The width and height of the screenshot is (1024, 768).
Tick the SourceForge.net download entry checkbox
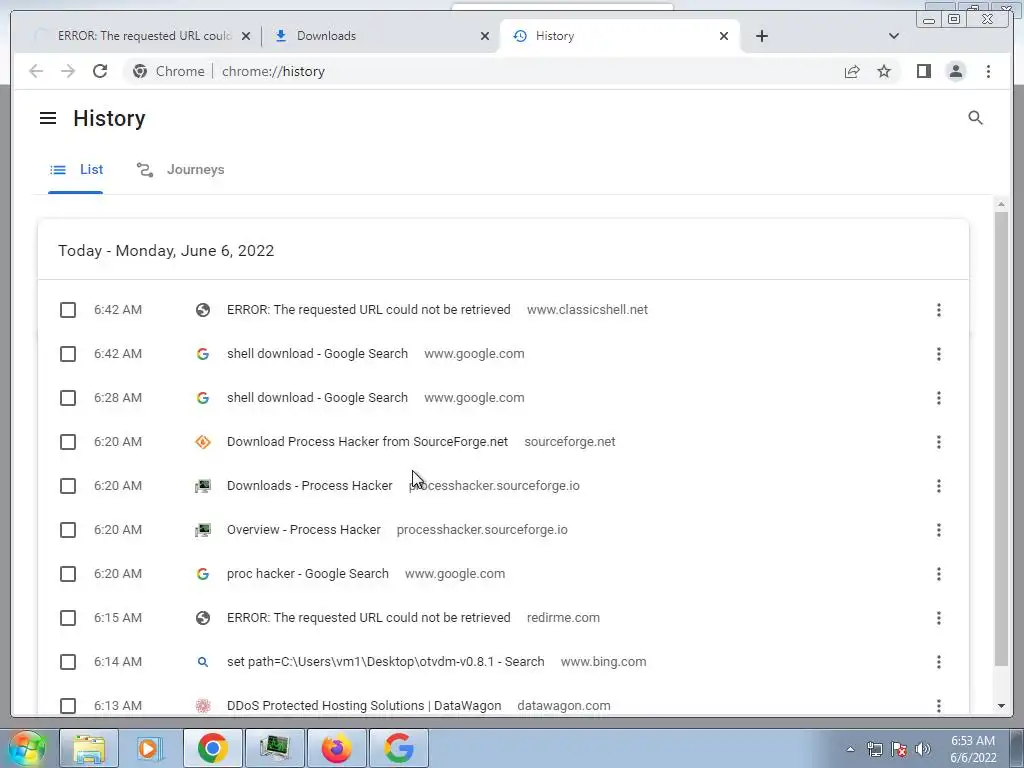[x=68, y=442]
